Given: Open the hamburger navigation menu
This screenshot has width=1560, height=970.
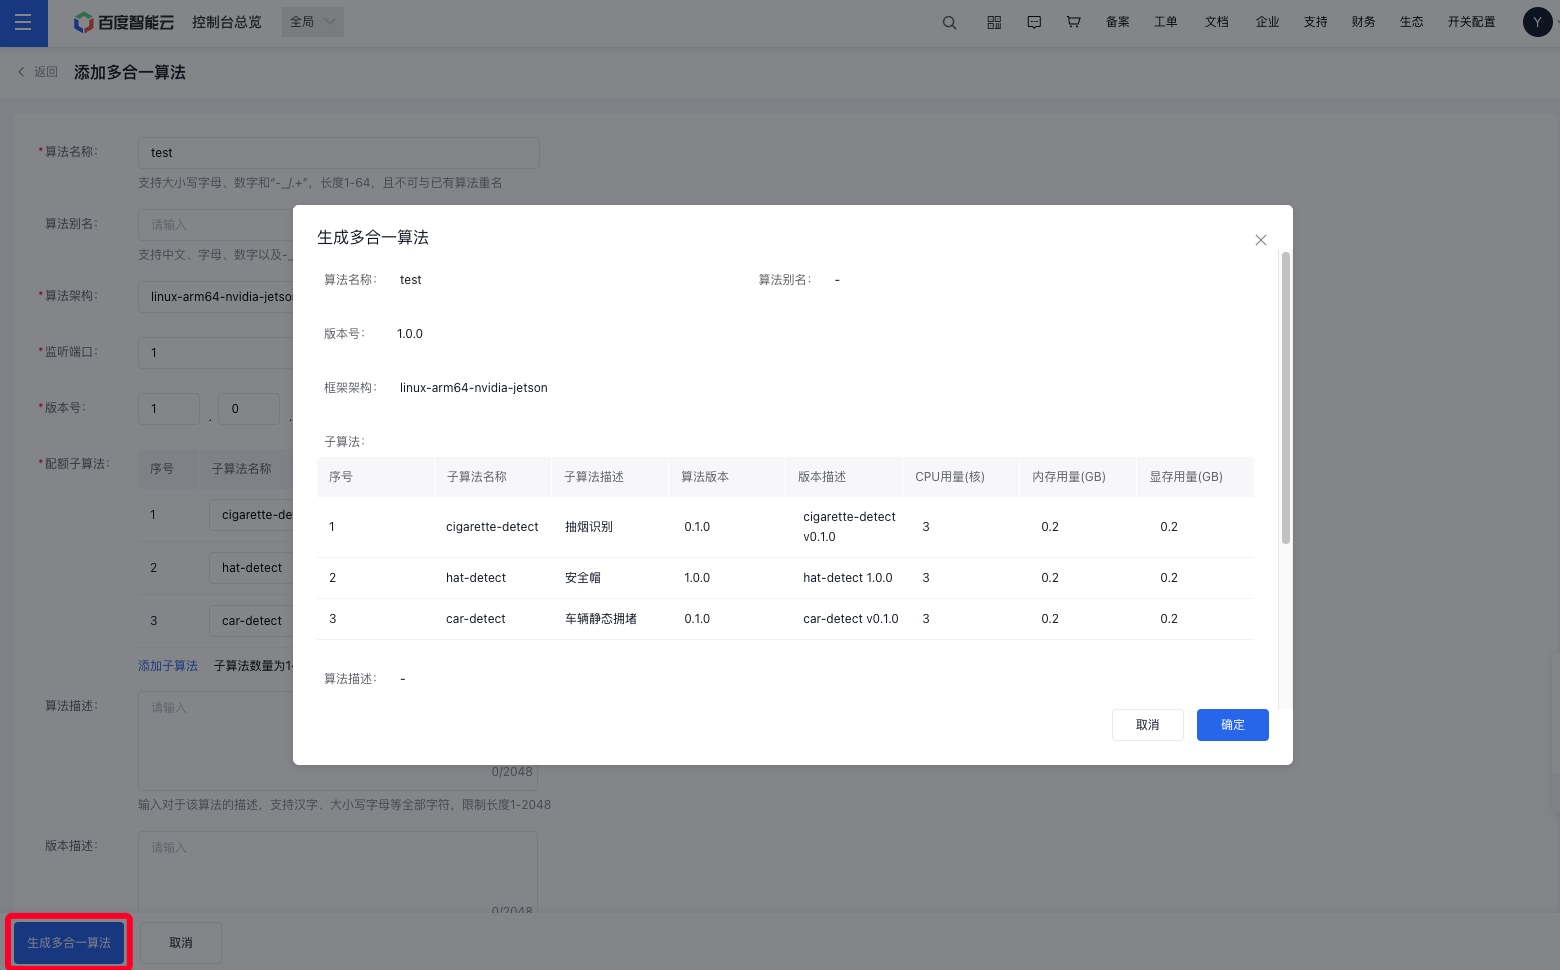Looking at the screenshot, I should click(23, 22).
